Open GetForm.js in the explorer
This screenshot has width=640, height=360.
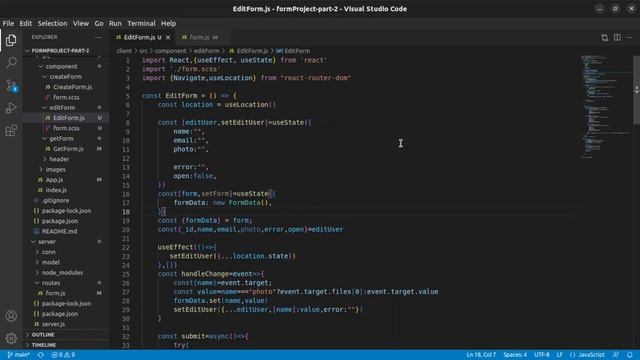click(68, 149)
